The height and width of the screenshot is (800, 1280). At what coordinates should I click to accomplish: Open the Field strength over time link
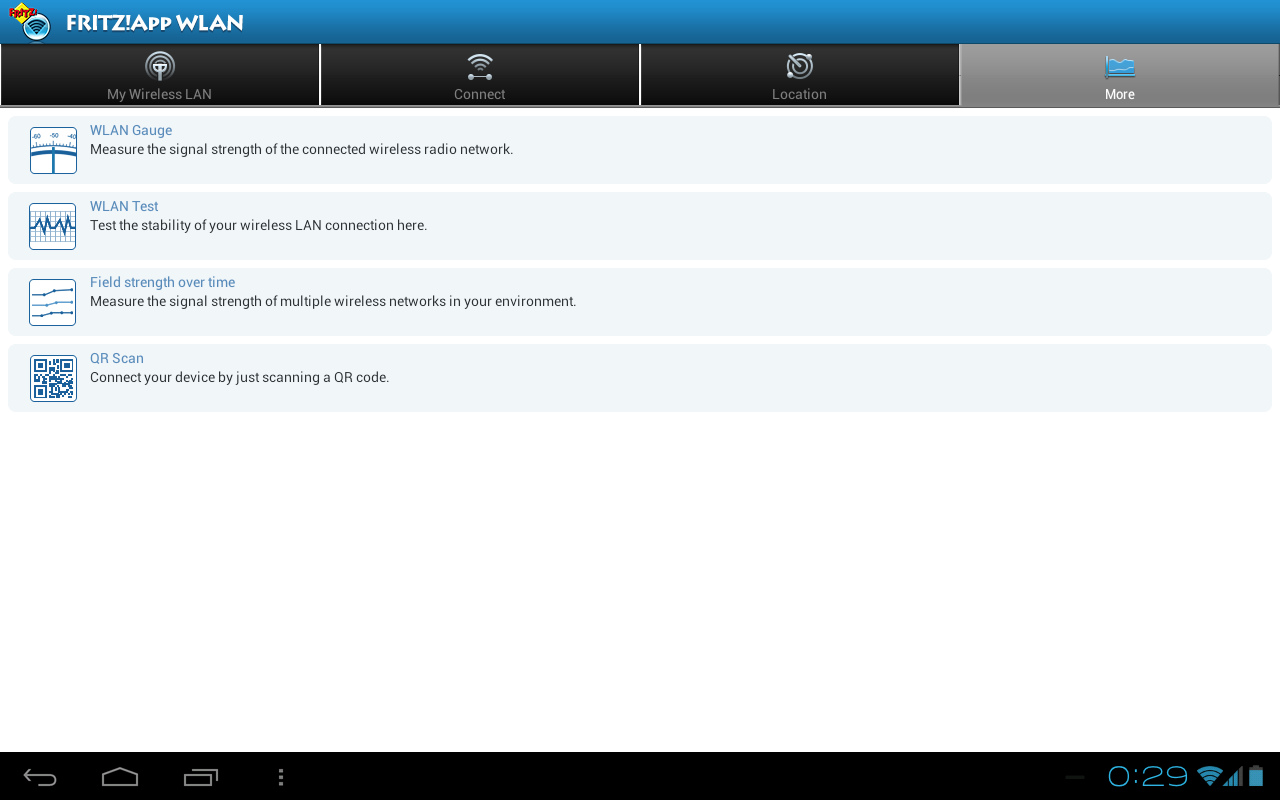162,282
